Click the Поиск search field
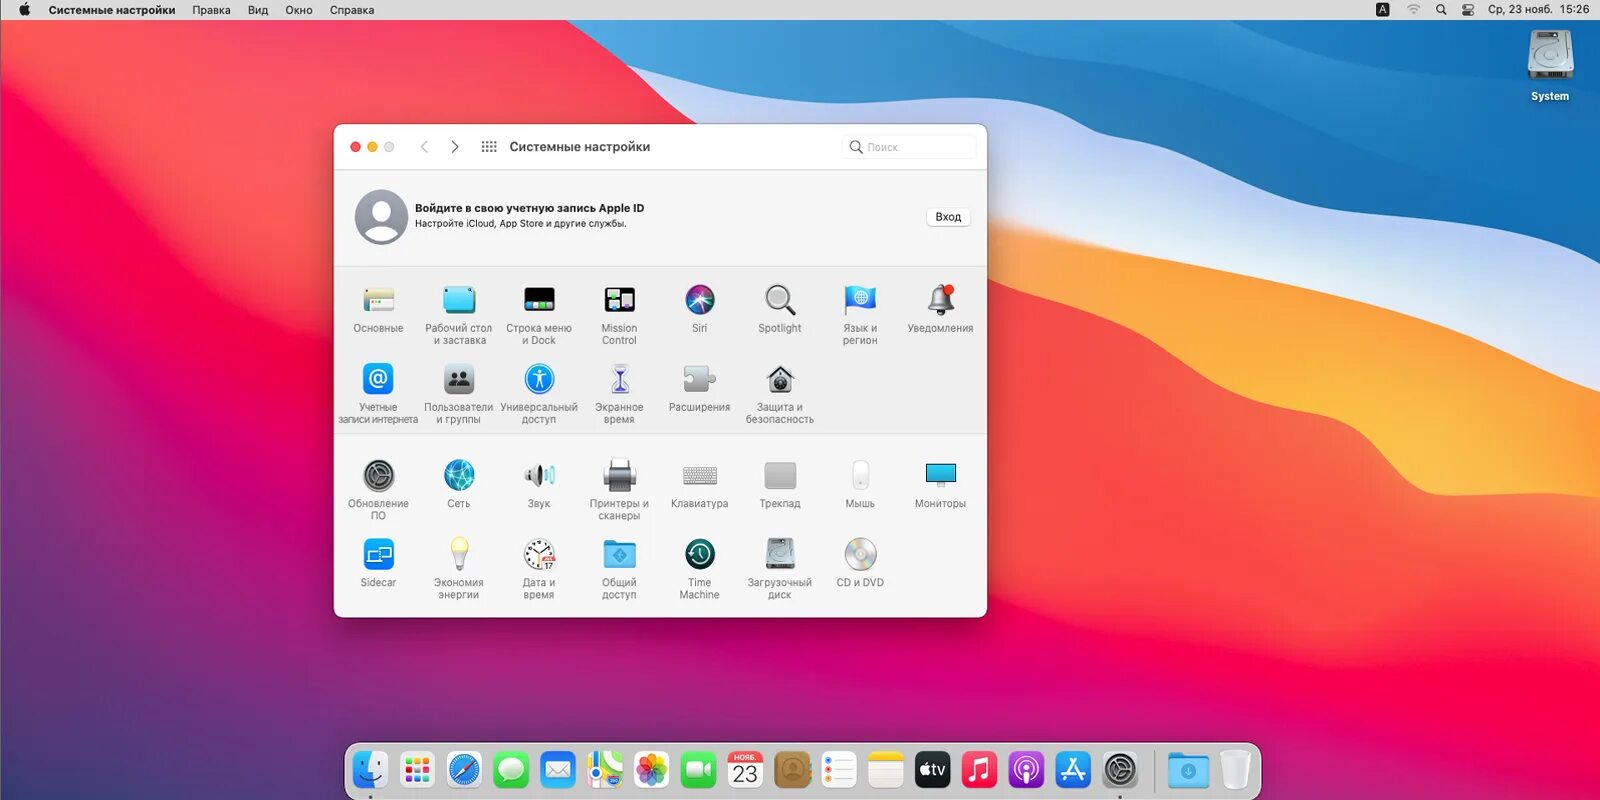The width and height of the screenshot is (1600, 800). 910,147
